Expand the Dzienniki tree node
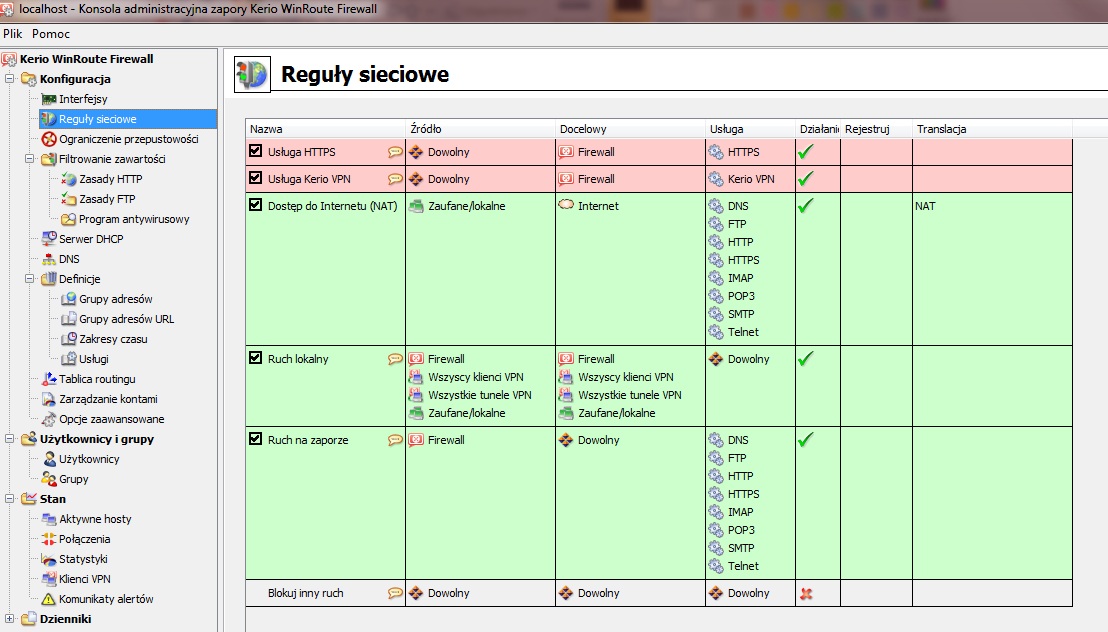The width and height of the screenshot is (1108, 632). point(10,619)
